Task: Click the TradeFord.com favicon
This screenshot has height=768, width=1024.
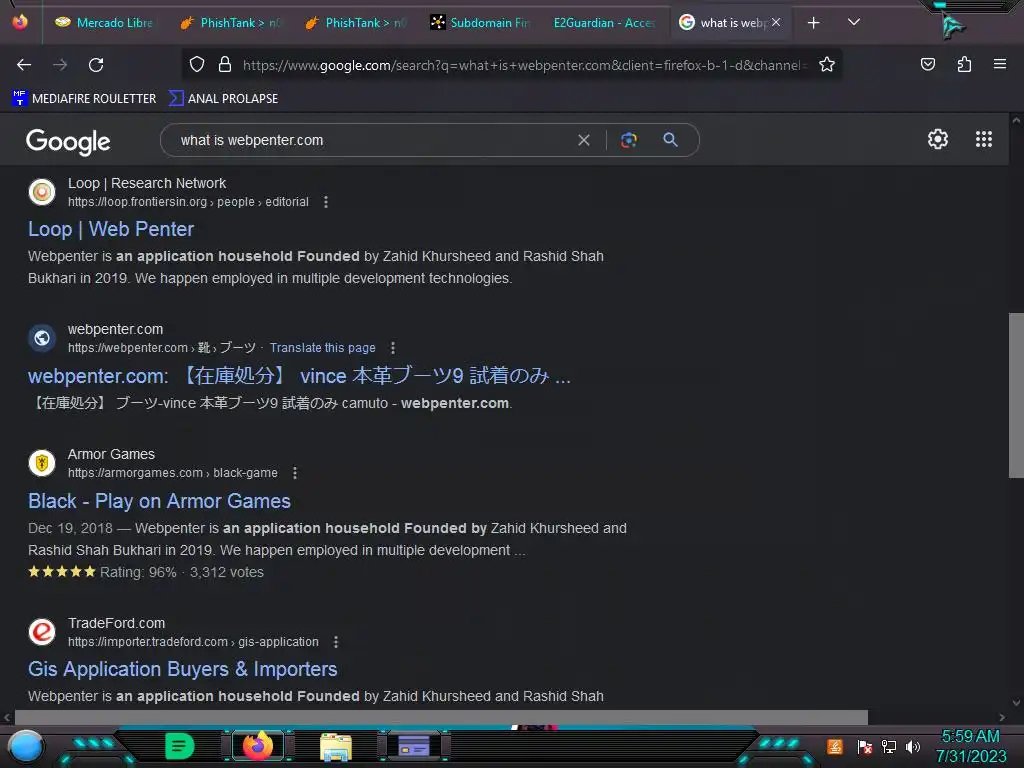Action: point(42,632)
